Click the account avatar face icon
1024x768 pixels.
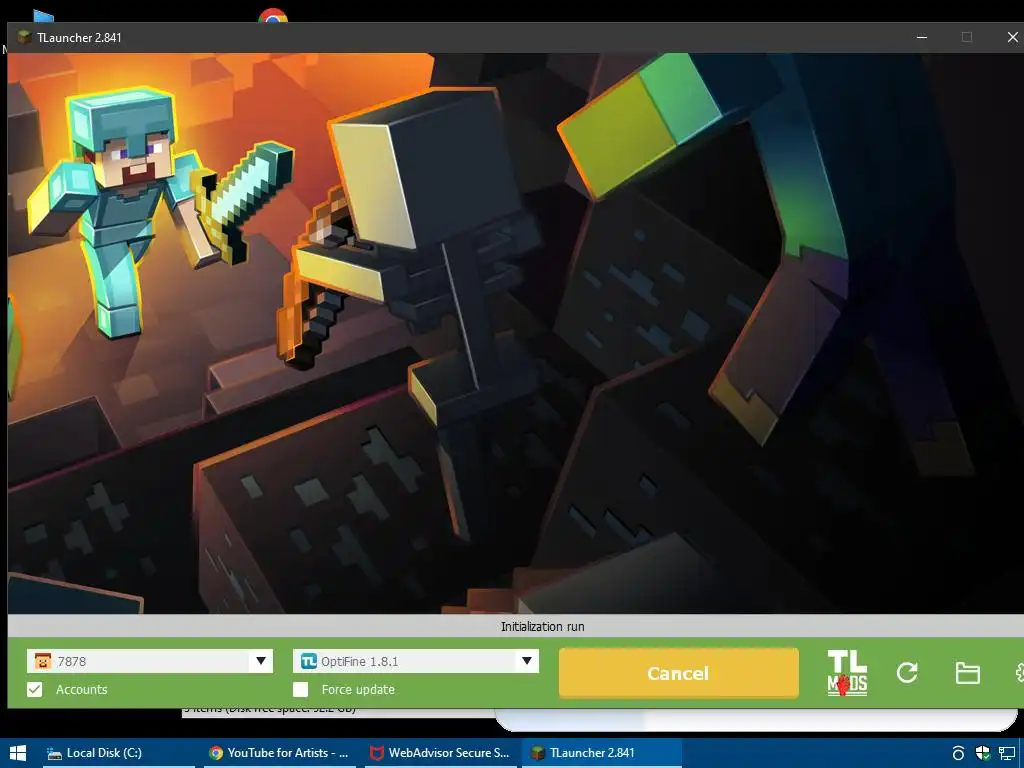[x=42, y=661]
